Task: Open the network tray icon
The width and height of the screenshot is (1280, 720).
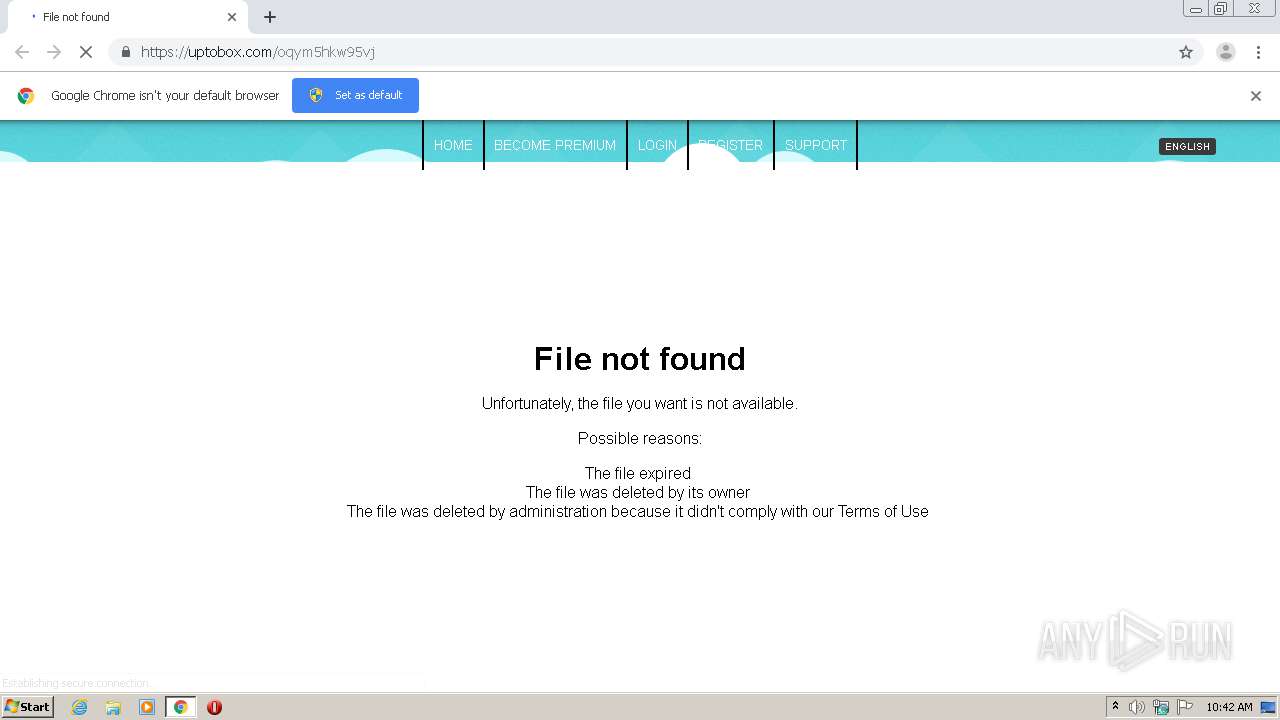Action: (1161, 707)
